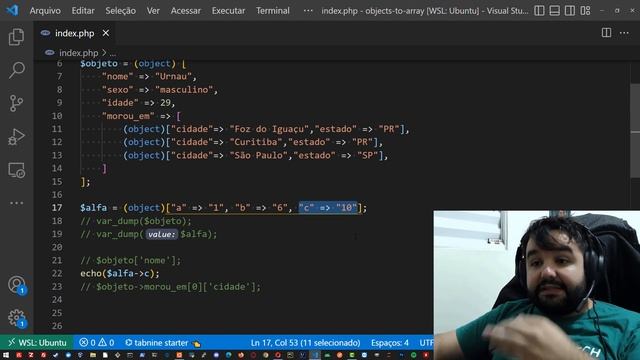The image size is (640, 360).
Task: Split the editor to the right
Action: (x=607, y=33)
